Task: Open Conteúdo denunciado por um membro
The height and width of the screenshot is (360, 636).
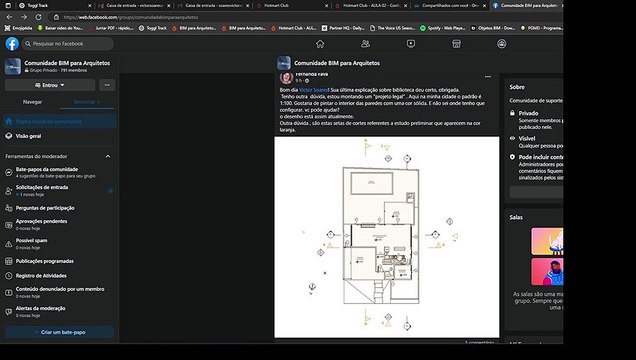Action: 59,292
